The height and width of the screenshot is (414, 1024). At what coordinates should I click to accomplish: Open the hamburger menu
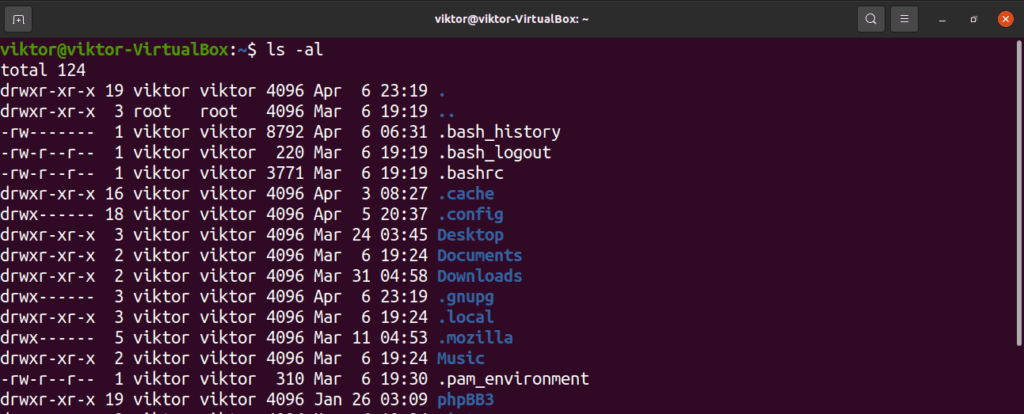(904, 19)
